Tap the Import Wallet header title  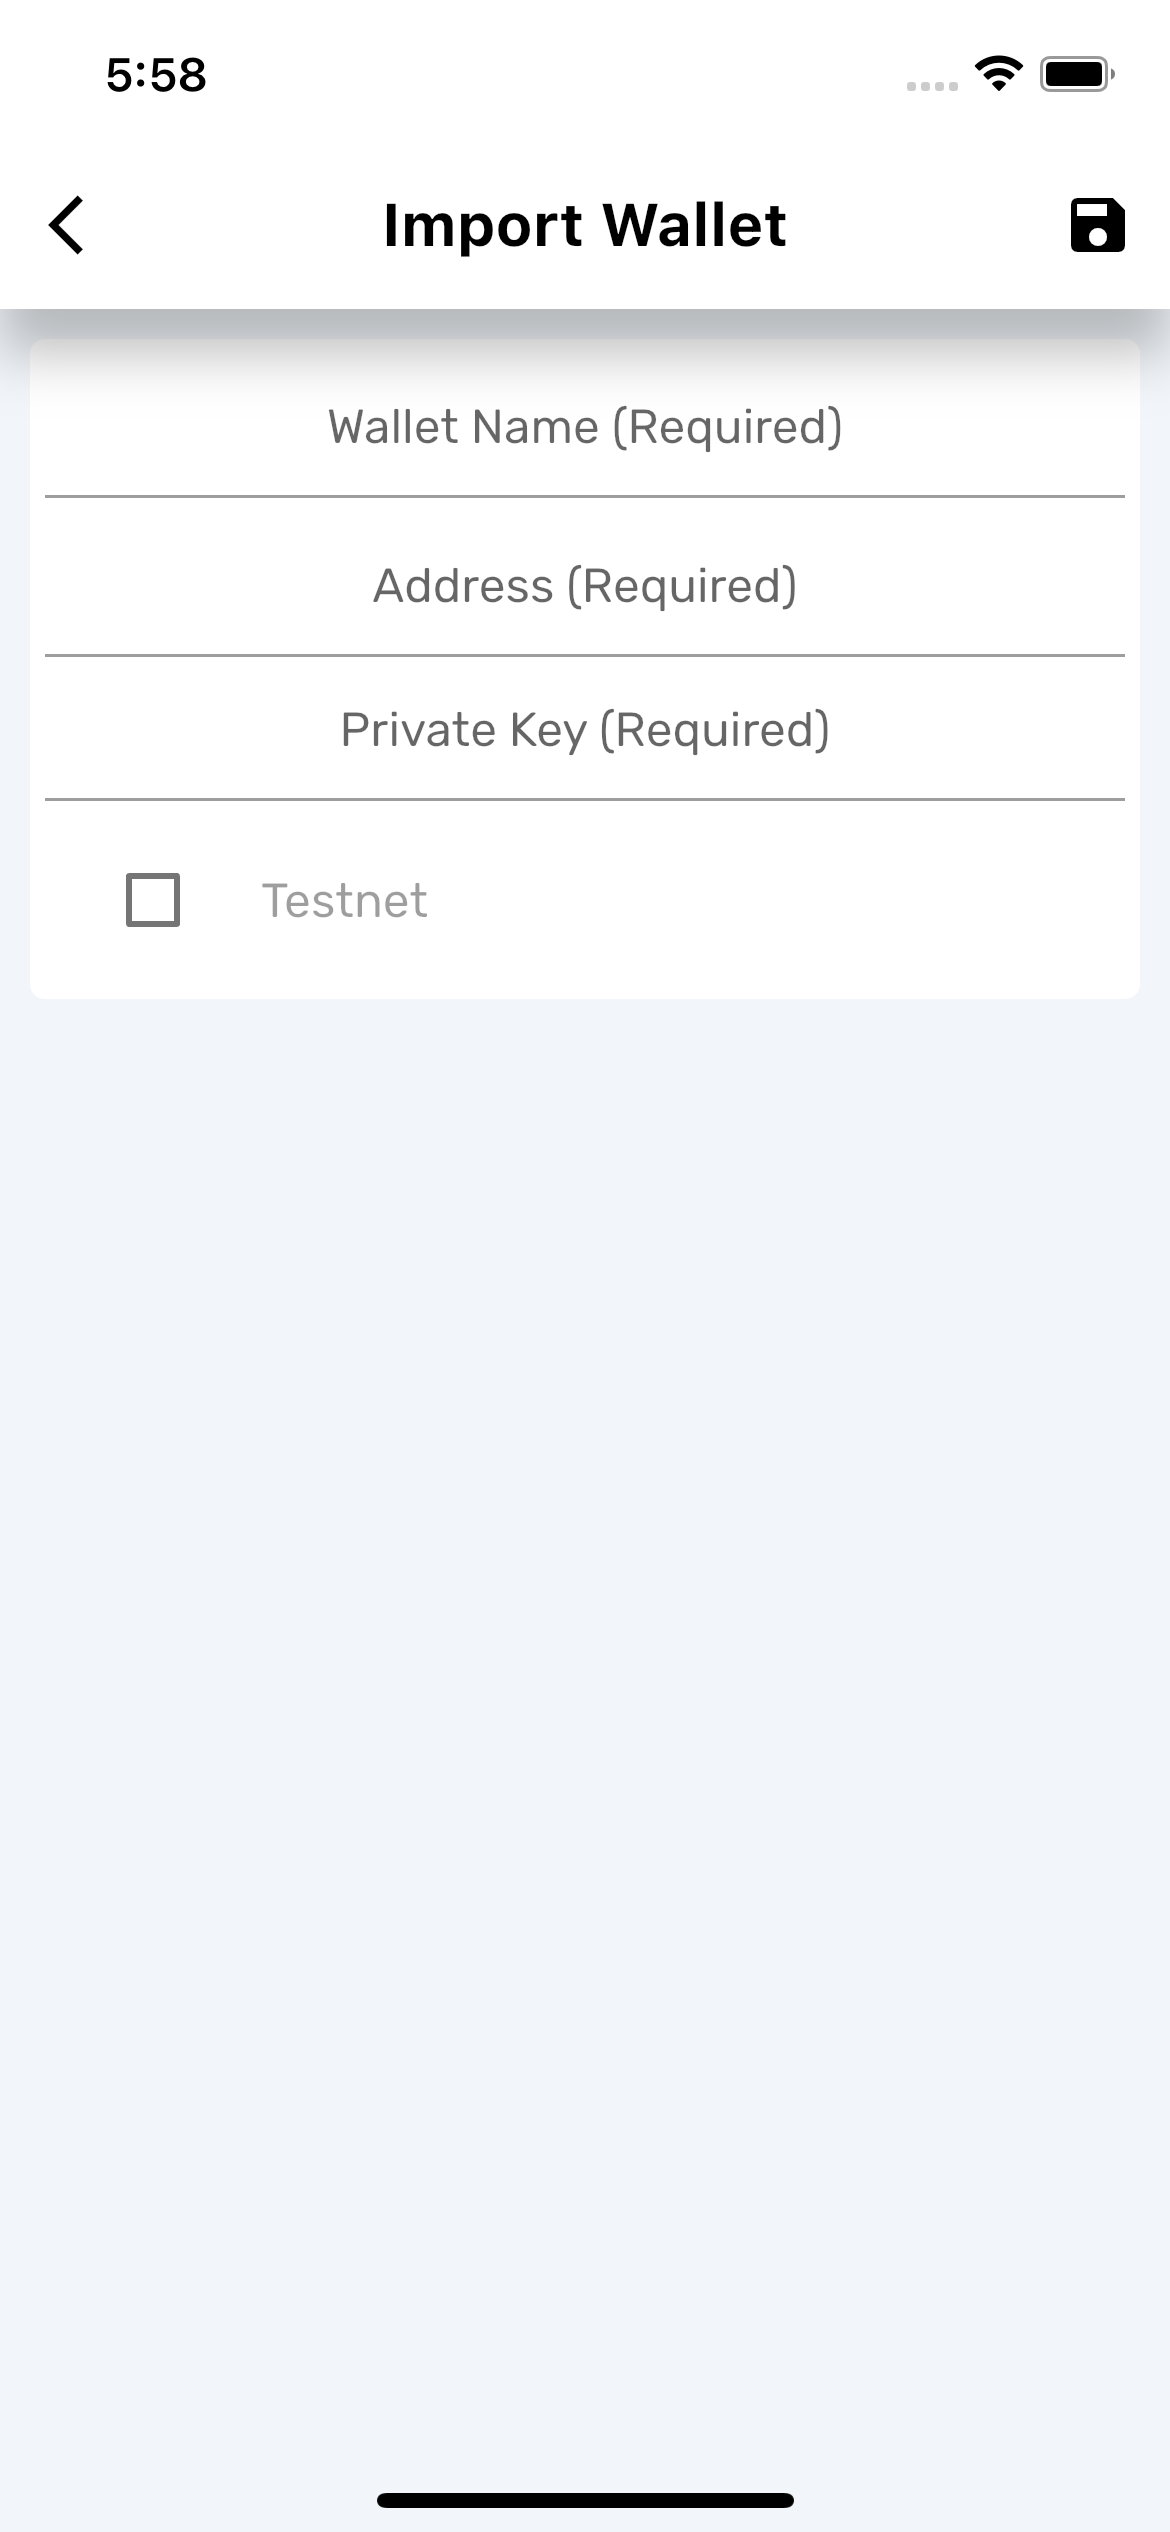pos(585,225)
